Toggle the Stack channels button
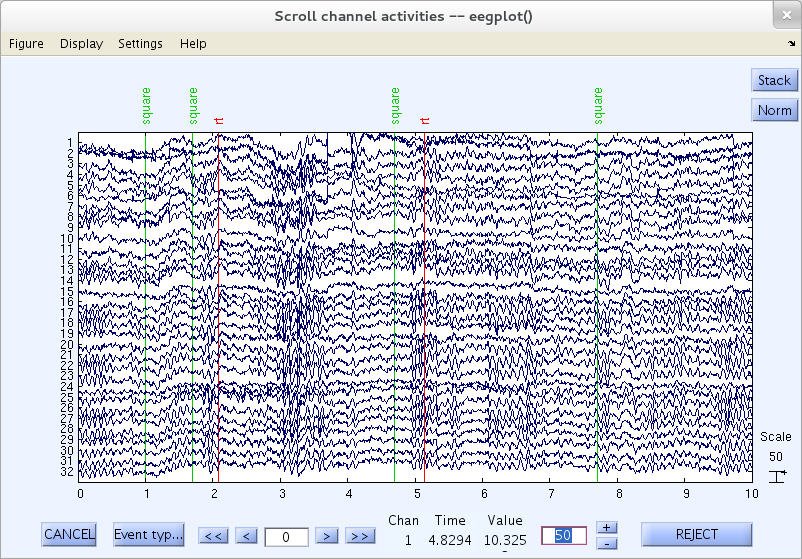 pyautogui.click(x=774, y=80)
